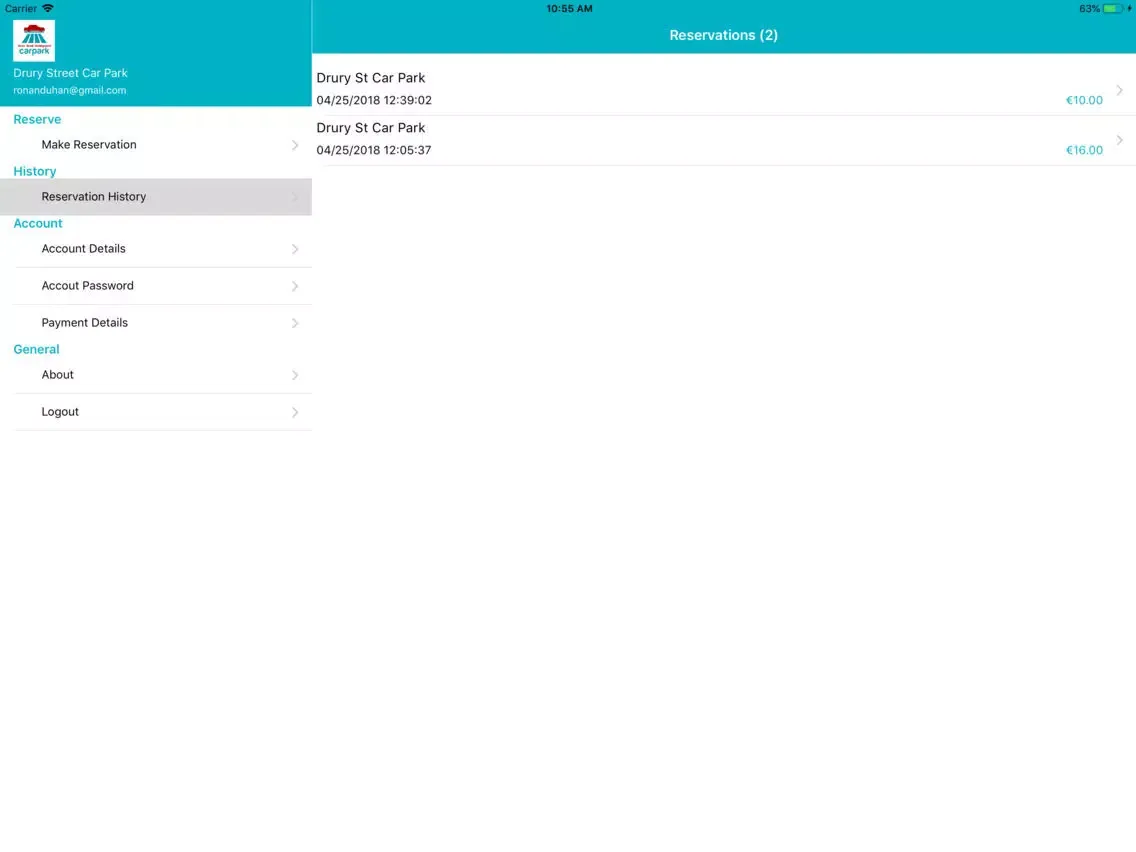
Task: Open reservation dated 04/25/2018 12:39:02
Action: click(x=724, y=90)
